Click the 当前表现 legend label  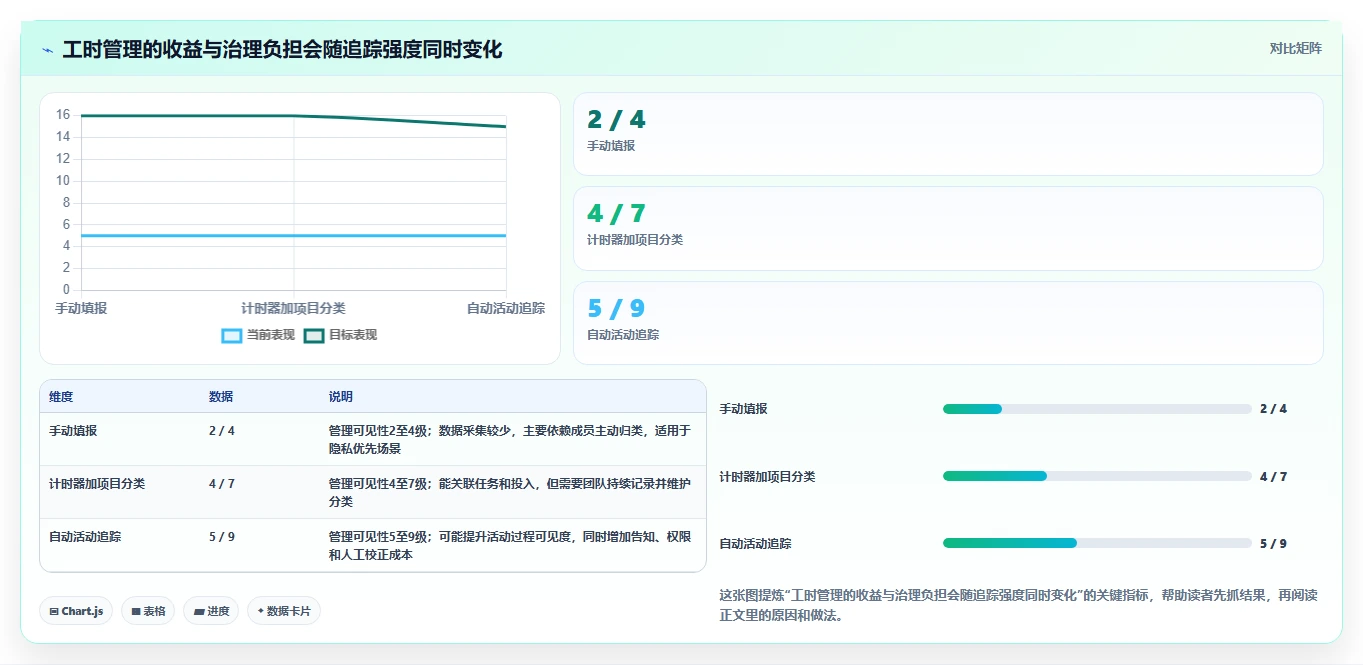click(271, 336)
